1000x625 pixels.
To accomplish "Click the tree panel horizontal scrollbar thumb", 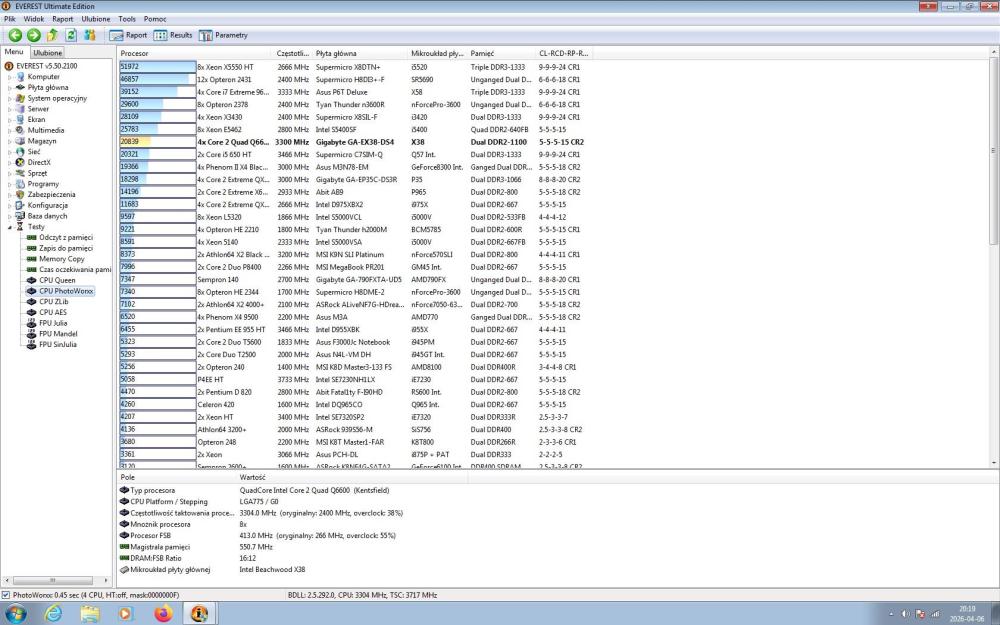I will (52, 580).
